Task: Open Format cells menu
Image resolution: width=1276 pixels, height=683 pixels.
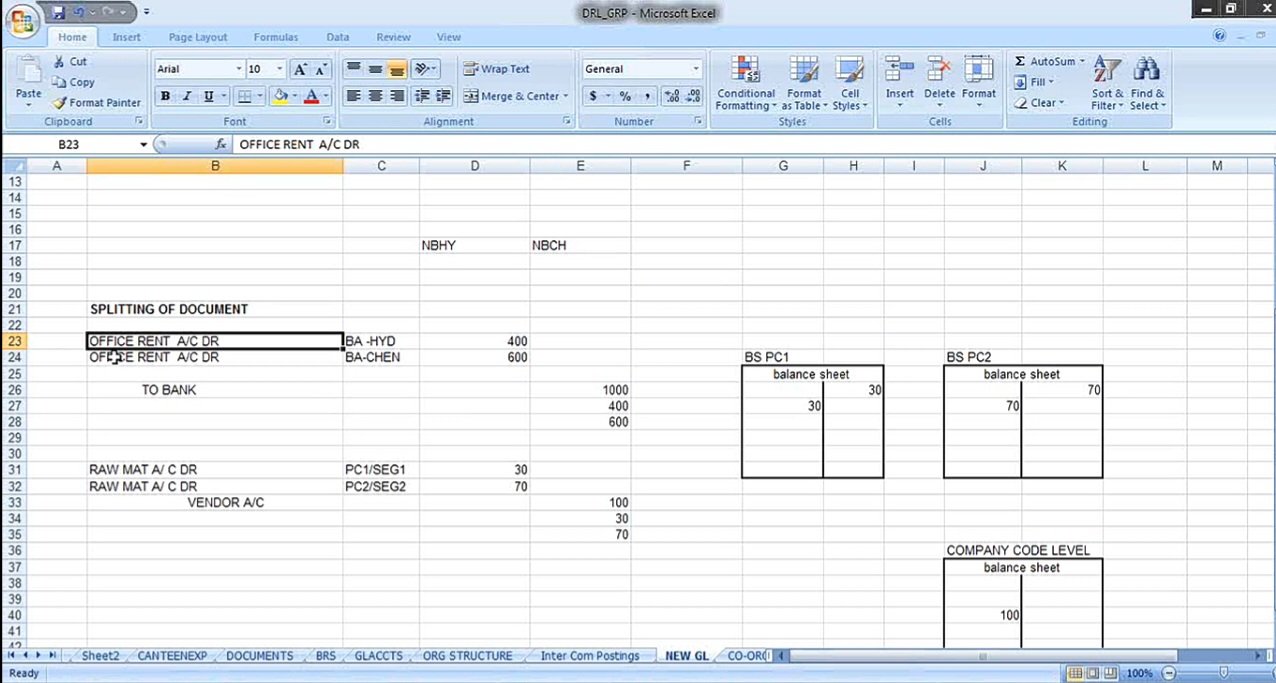Action: (978, 83)
